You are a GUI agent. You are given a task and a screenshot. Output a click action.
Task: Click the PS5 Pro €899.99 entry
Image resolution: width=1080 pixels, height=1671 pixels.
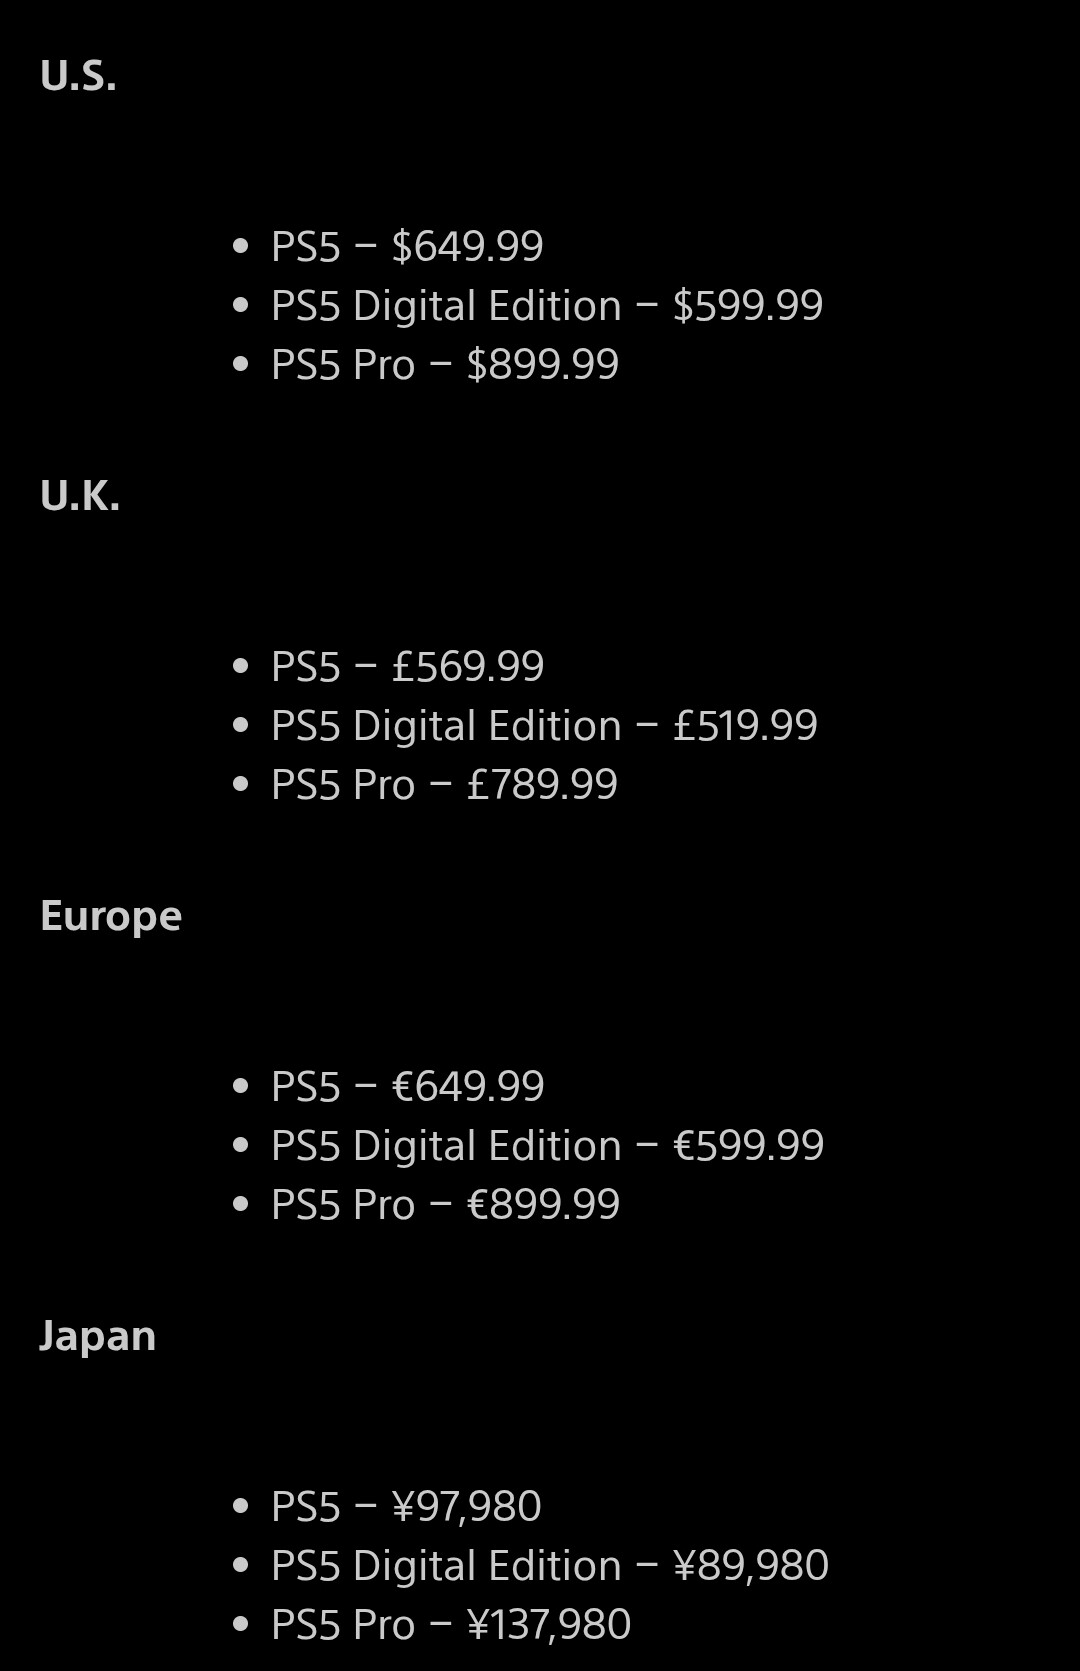445,1204
